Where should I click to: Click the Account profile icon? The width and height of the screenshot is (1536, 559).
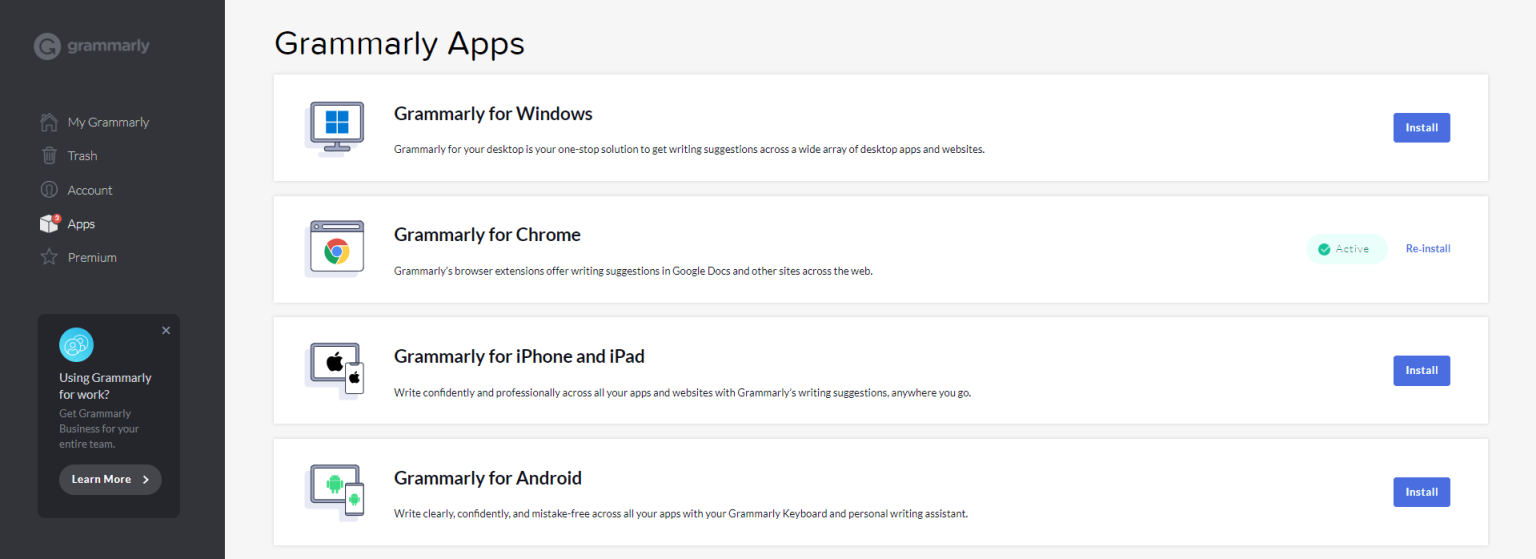[x=49, y=190]
